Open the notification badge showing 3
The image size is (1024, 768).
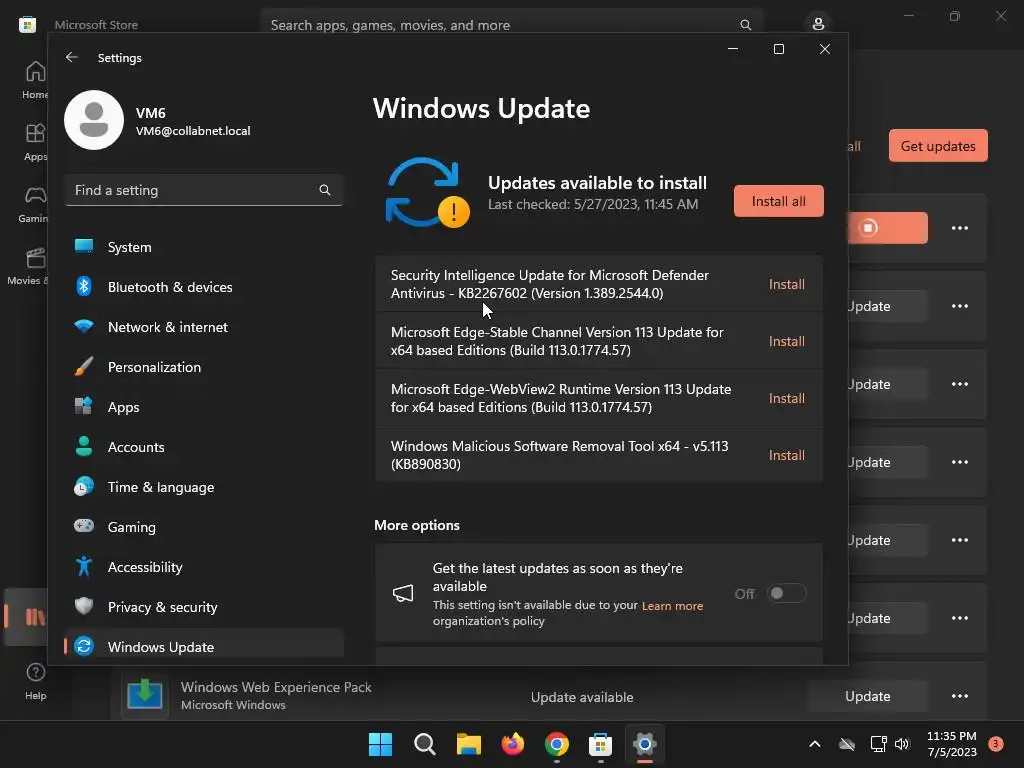point(995,744)
